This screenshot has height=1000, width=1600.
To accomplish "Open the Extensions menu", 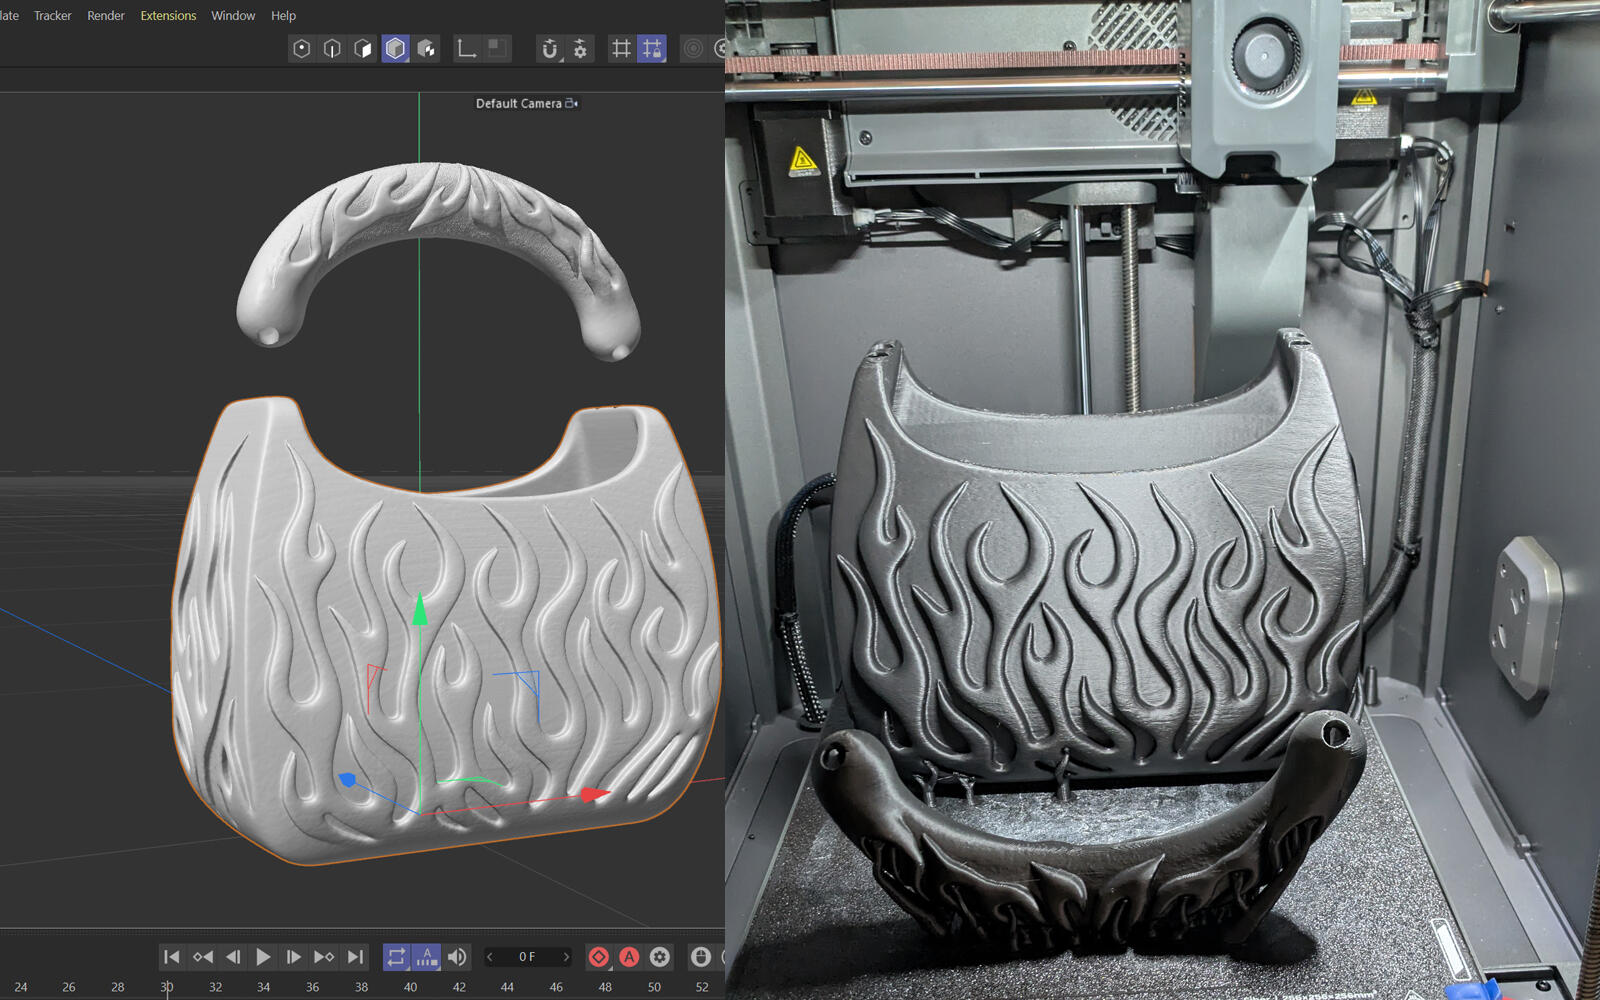I will (168, 16).
